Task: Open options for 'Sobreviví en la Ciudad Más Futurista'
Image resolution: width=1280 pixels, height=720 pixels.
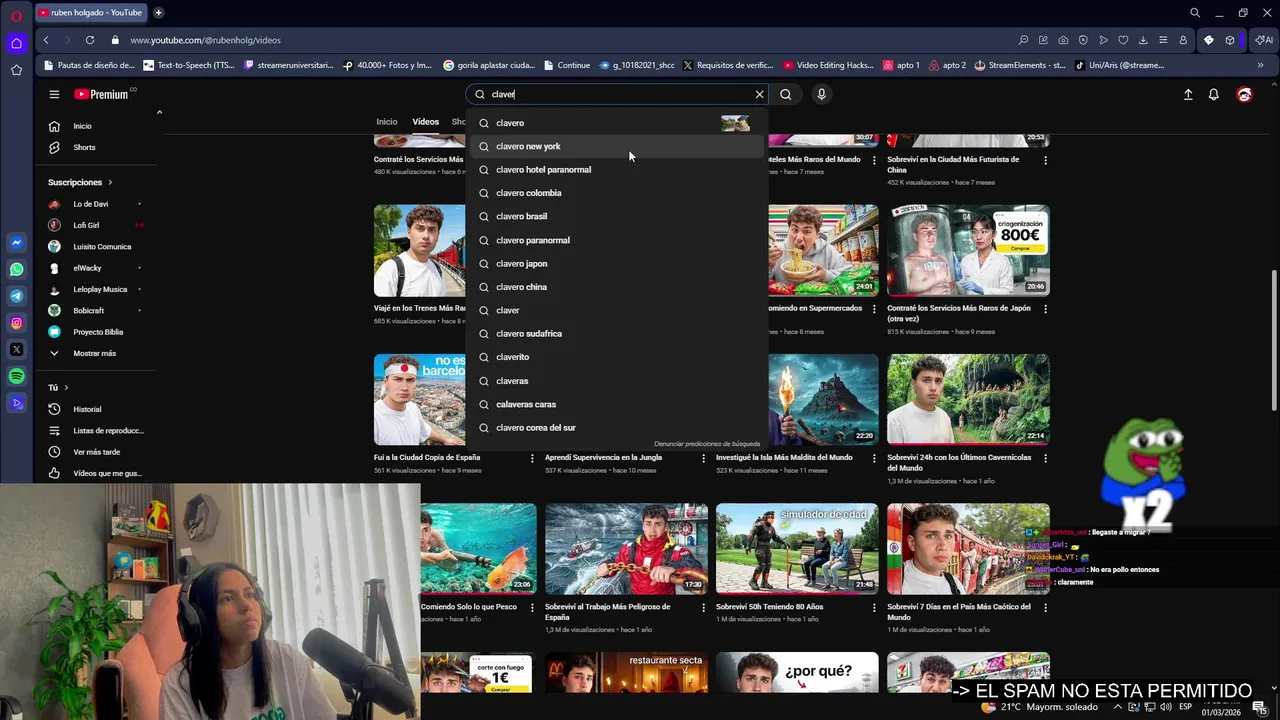Action: [1046, 160]
